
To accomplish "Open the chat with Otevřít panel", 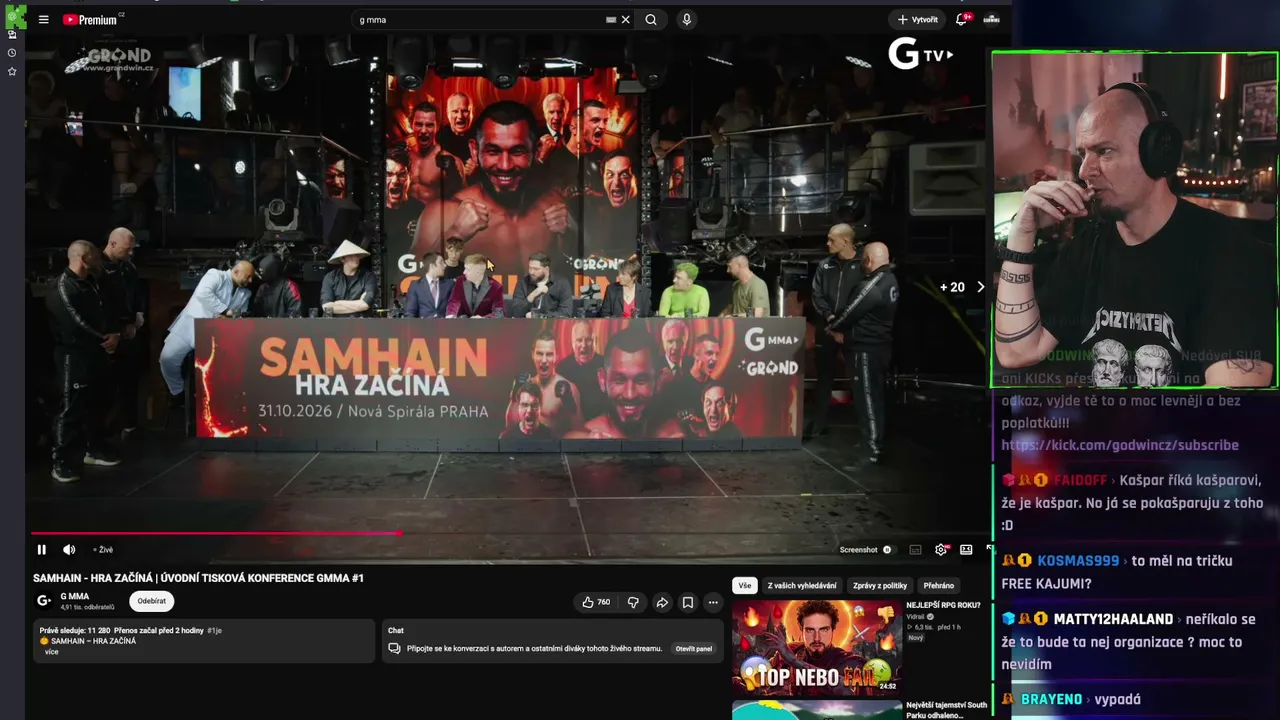I will 694,649.
